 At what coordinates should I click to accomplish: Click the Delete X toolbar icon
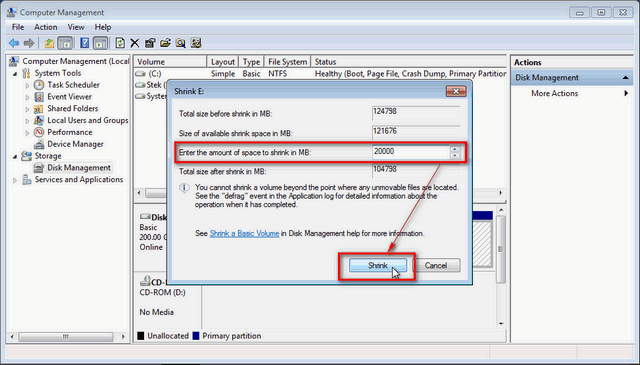click(x=135, y=43)
